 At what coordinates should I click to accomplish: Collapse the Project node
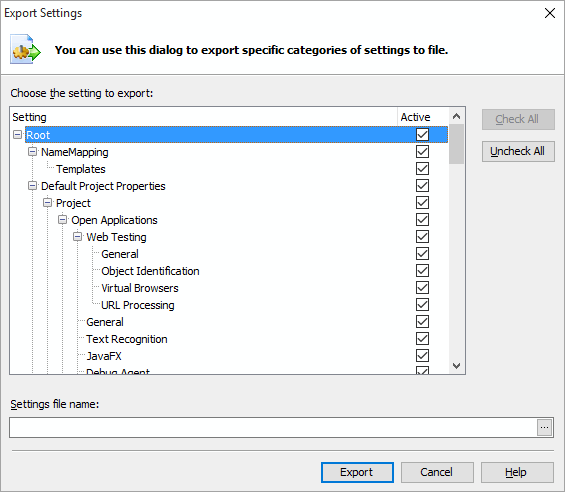tap(48, 203)
